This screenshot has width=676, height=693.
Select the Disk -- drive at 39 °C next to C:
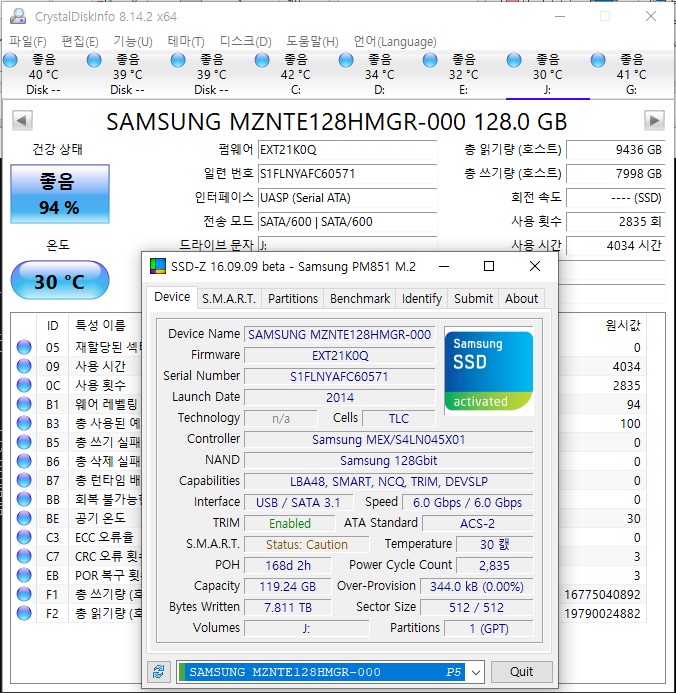coord(211,74)
